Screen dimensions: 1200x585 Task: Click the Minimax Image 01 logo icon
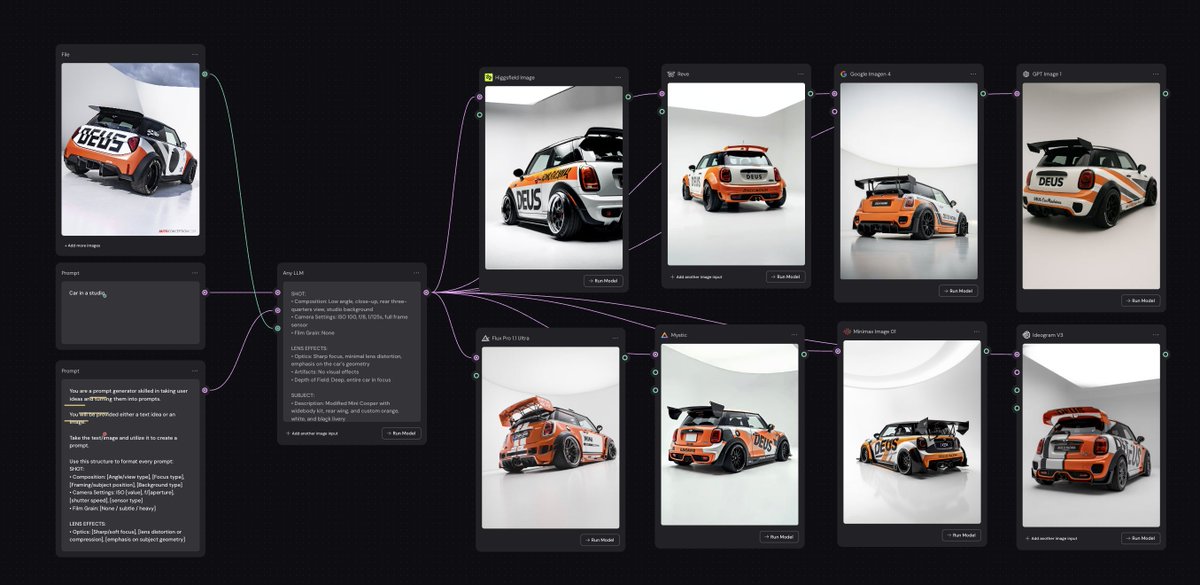(846, 331)
